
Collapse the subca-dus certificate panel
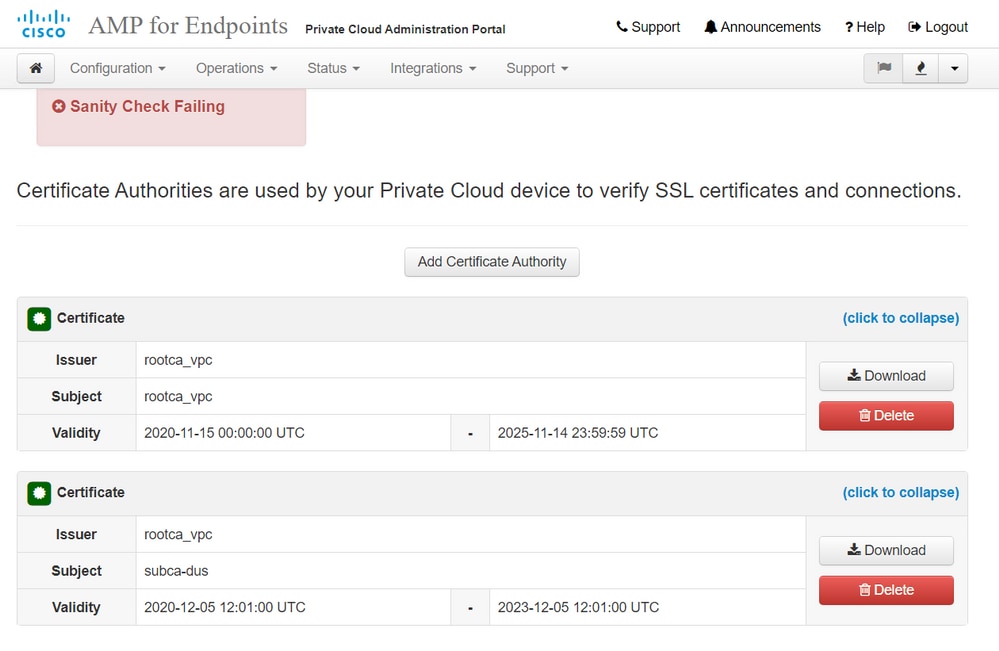pos(900,492)
